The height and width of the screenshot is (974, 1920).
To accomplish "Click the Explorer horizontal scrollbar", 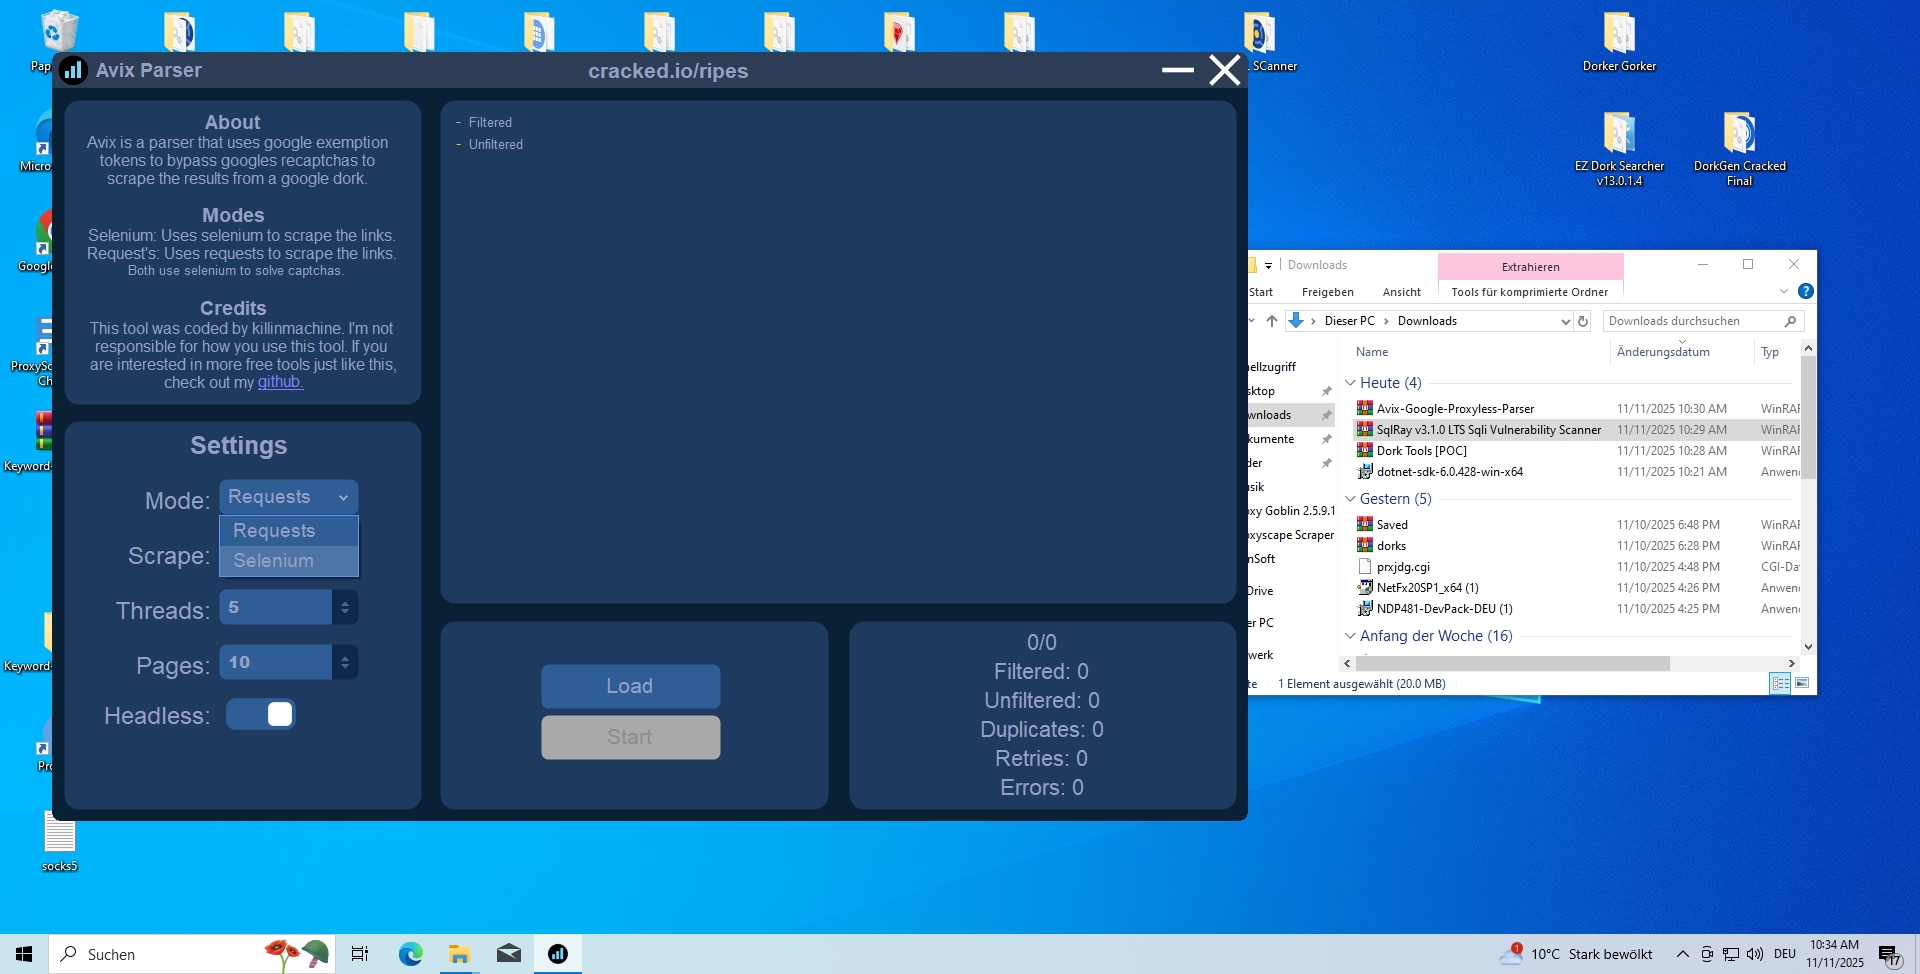I will pyautogui.click(x=1512, y=664).
